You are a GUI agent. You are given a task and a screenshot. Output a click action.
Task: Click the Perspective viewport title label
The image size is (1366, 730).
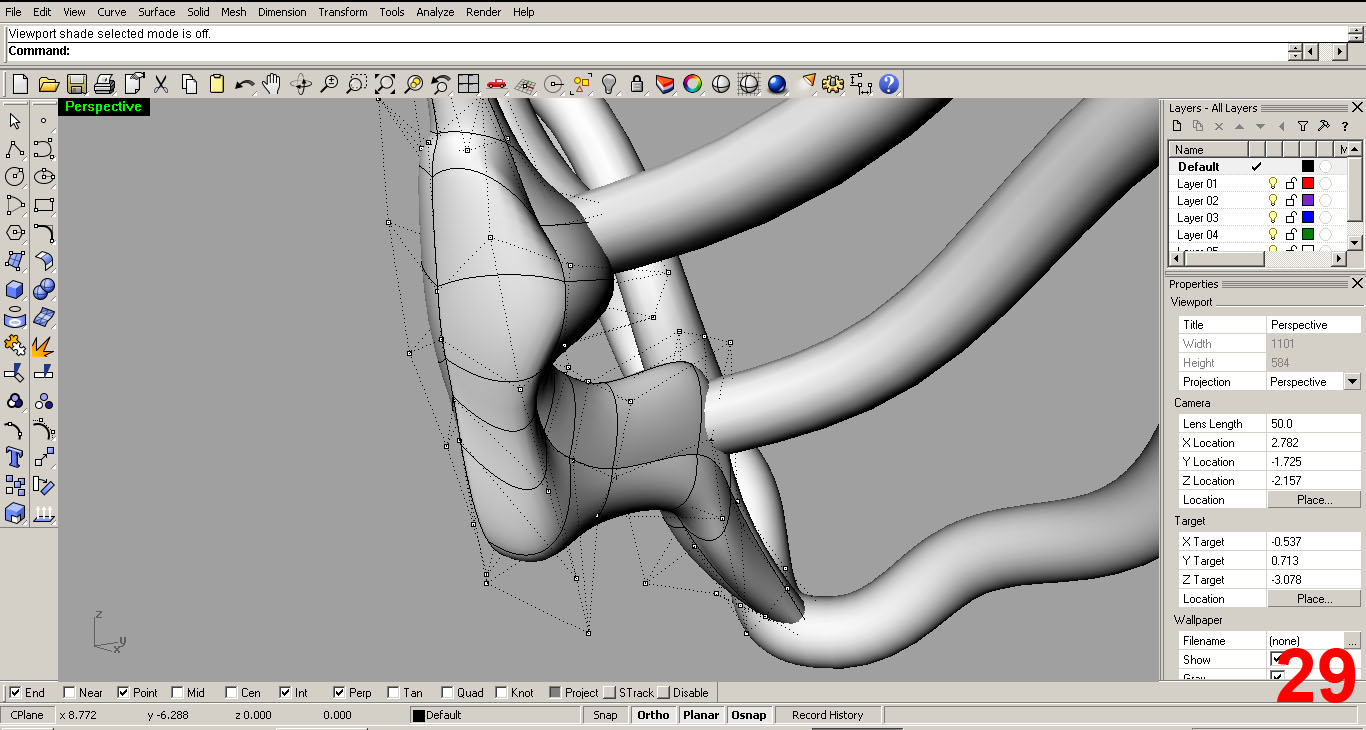click(x=104, y=107)
